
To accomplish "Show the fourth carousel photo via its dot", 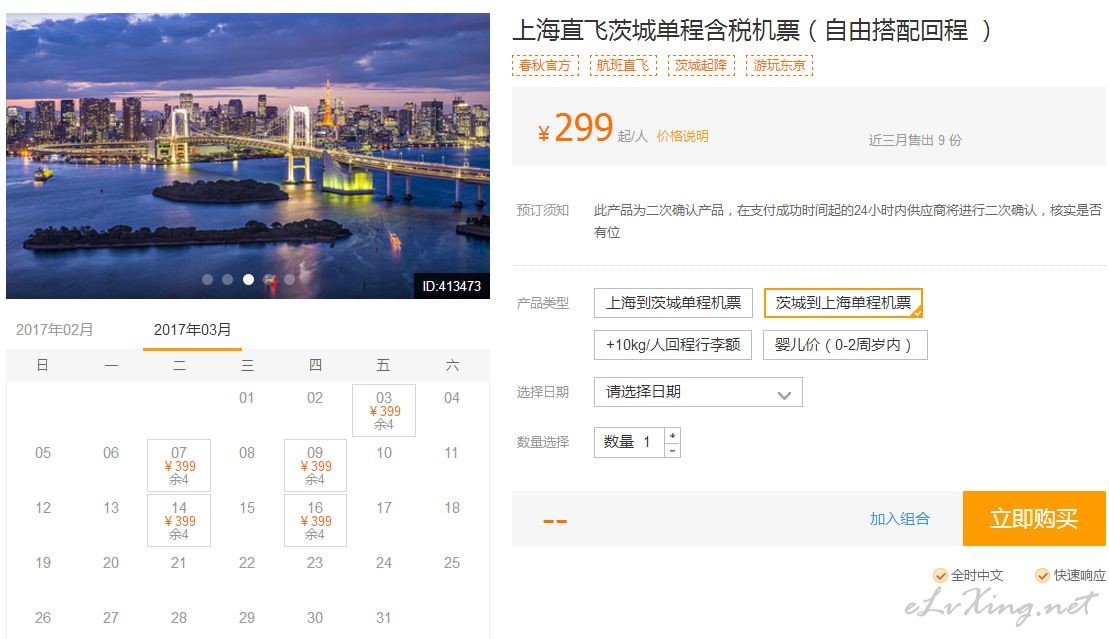I will (269, 280).
